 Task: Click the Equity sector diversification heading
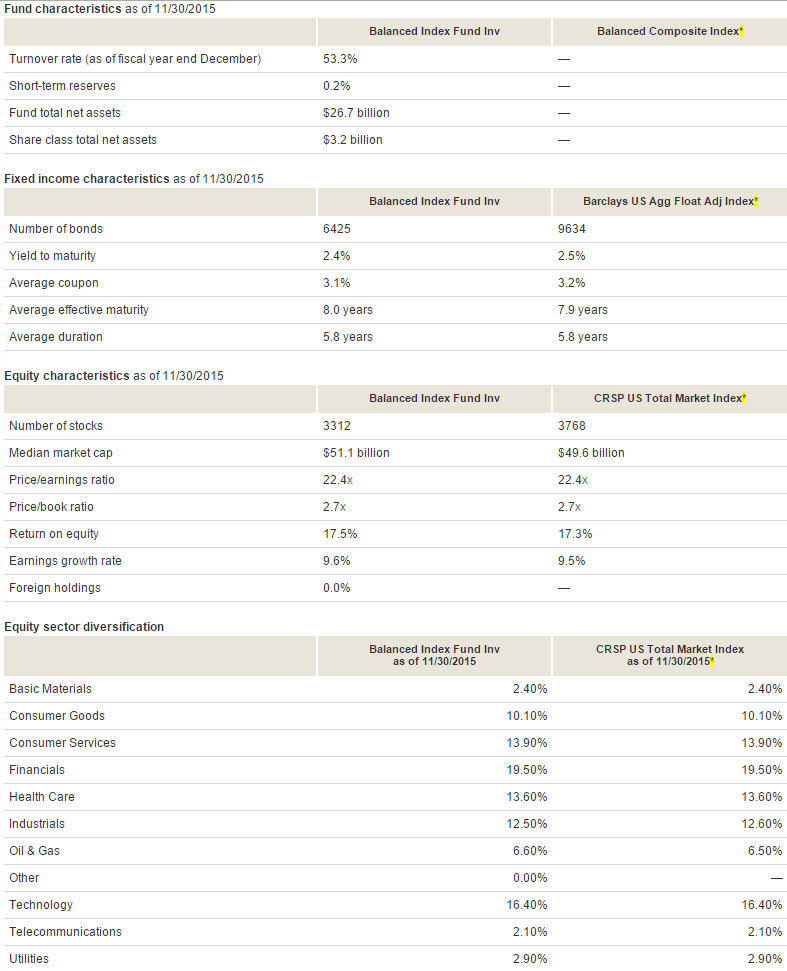(84, 627)
